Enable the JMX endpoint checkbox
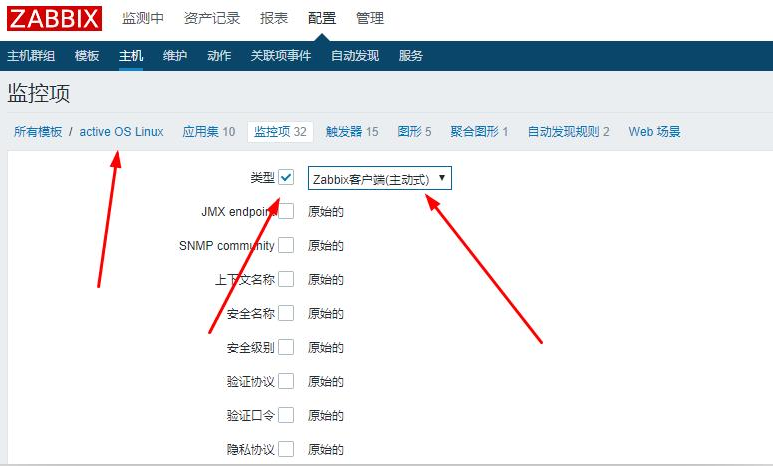The width and height of the screenshot is (773, 466). pos(286,211)
